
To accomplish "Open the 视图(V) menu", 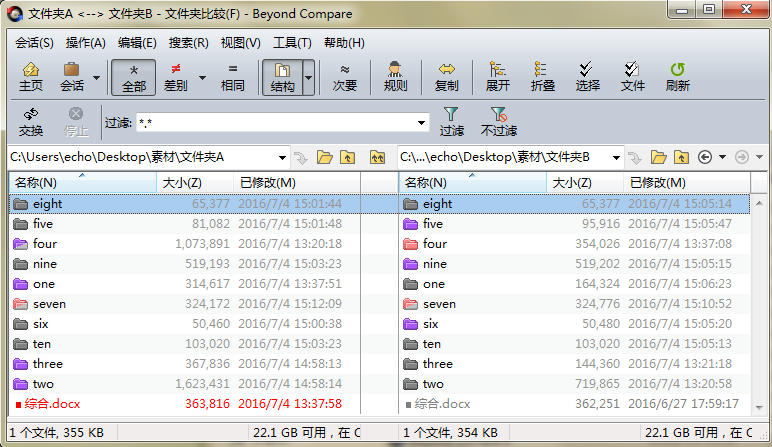I will click(240, 43).
